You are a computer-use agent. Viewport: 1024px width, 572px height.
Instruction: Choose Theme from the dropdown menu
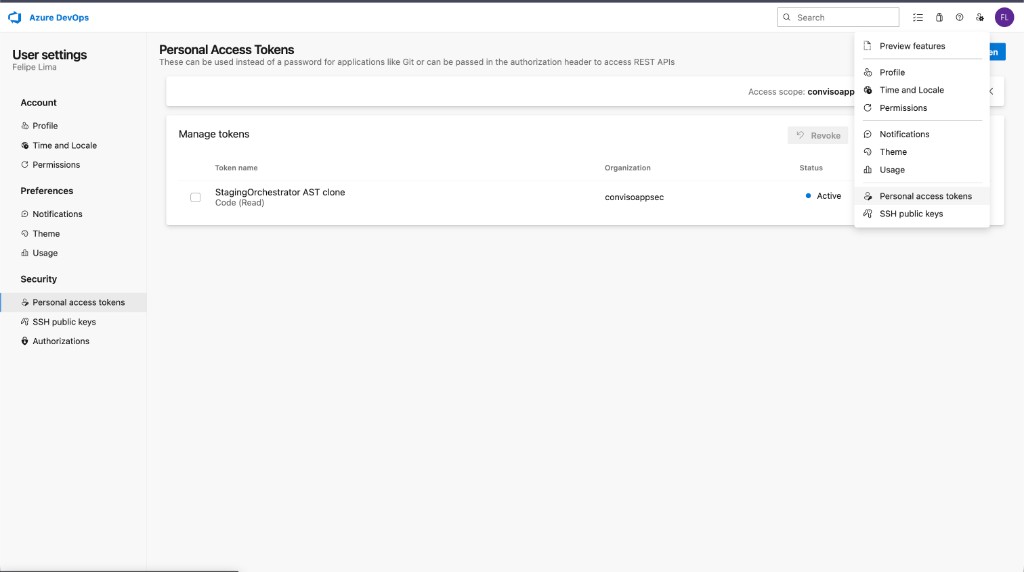(x=921, y=151)
